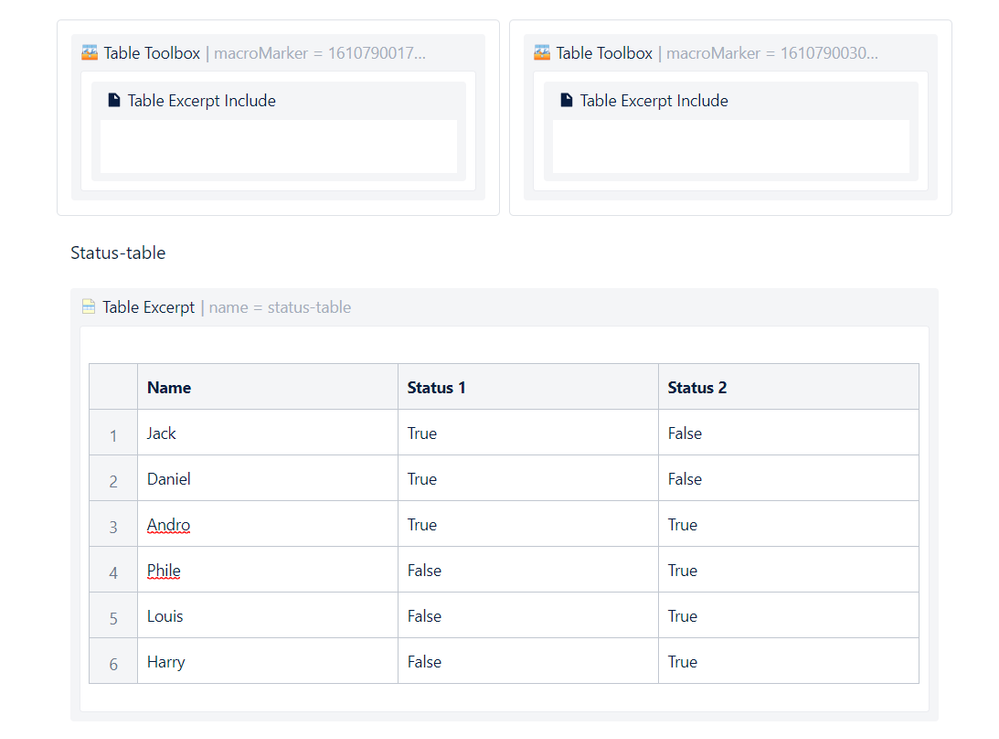Click Harry's Status 2 True cell

click(789, 662)
